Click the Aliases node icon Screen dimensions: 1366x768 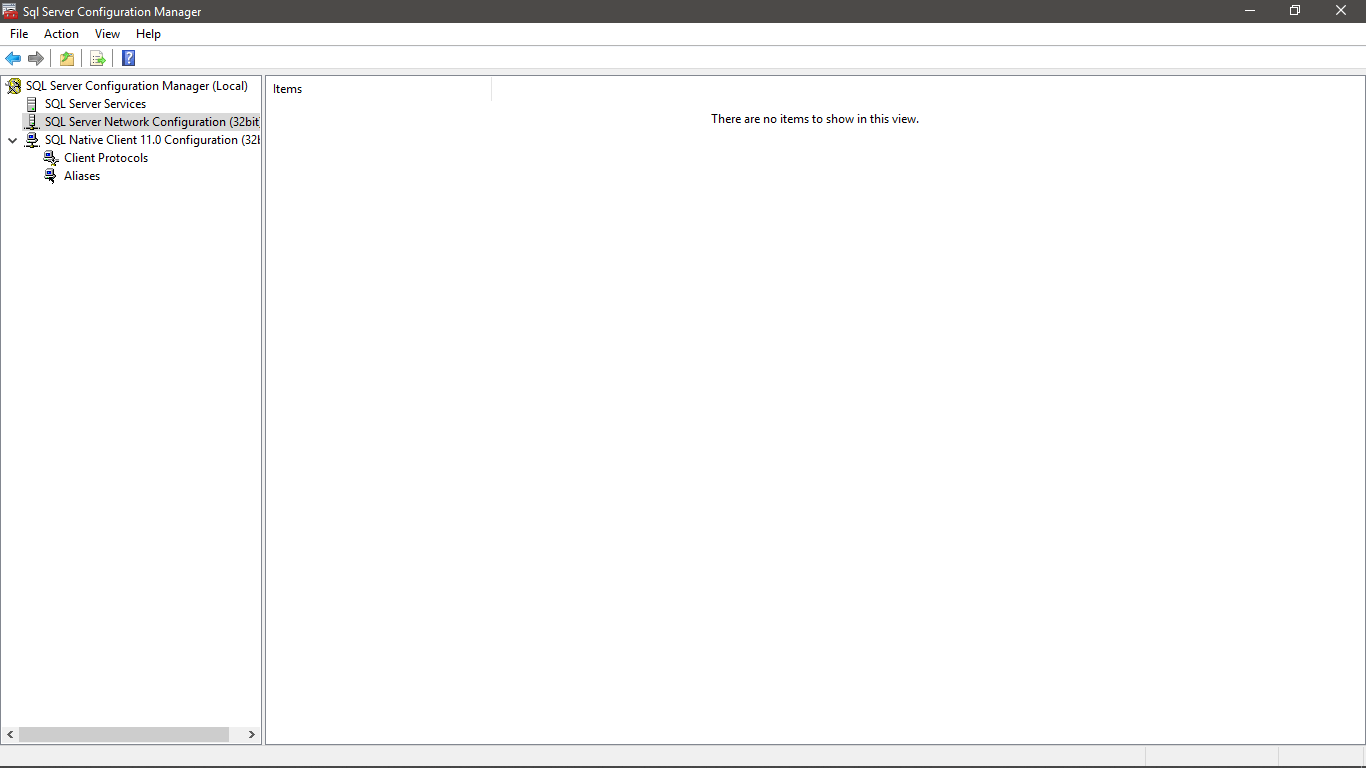pyautogui.click(x=51, y=176)
